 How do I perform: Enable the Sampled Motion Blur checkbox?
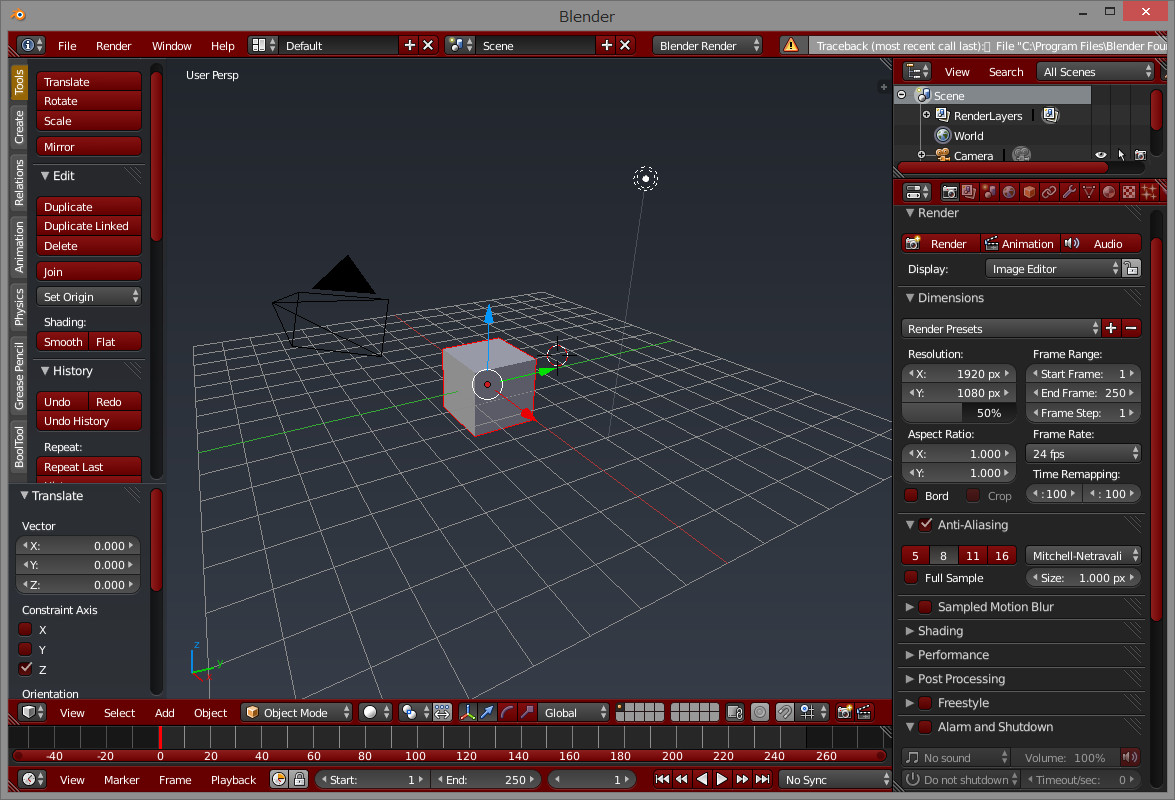[926, 607]
